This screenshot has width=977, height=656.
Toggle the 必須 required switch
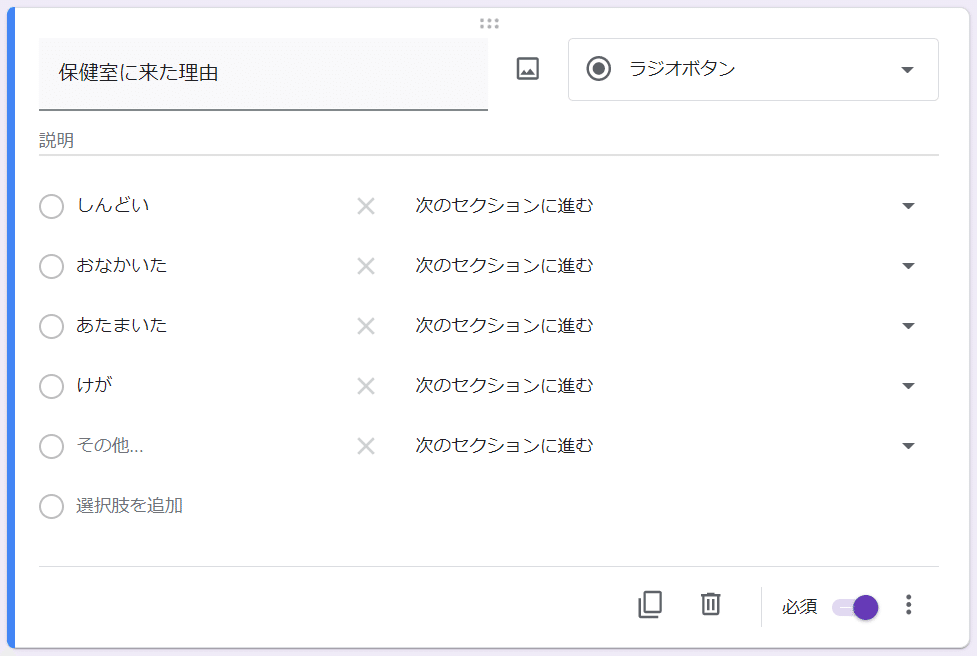click(x=856, y=607)
